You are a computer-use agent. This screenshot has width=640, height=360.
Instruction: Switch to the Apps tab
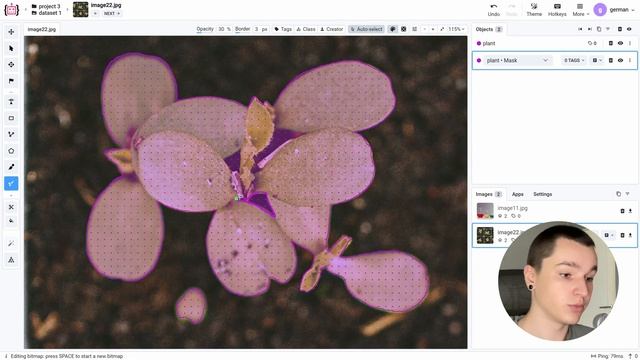[x=518, y=194]
